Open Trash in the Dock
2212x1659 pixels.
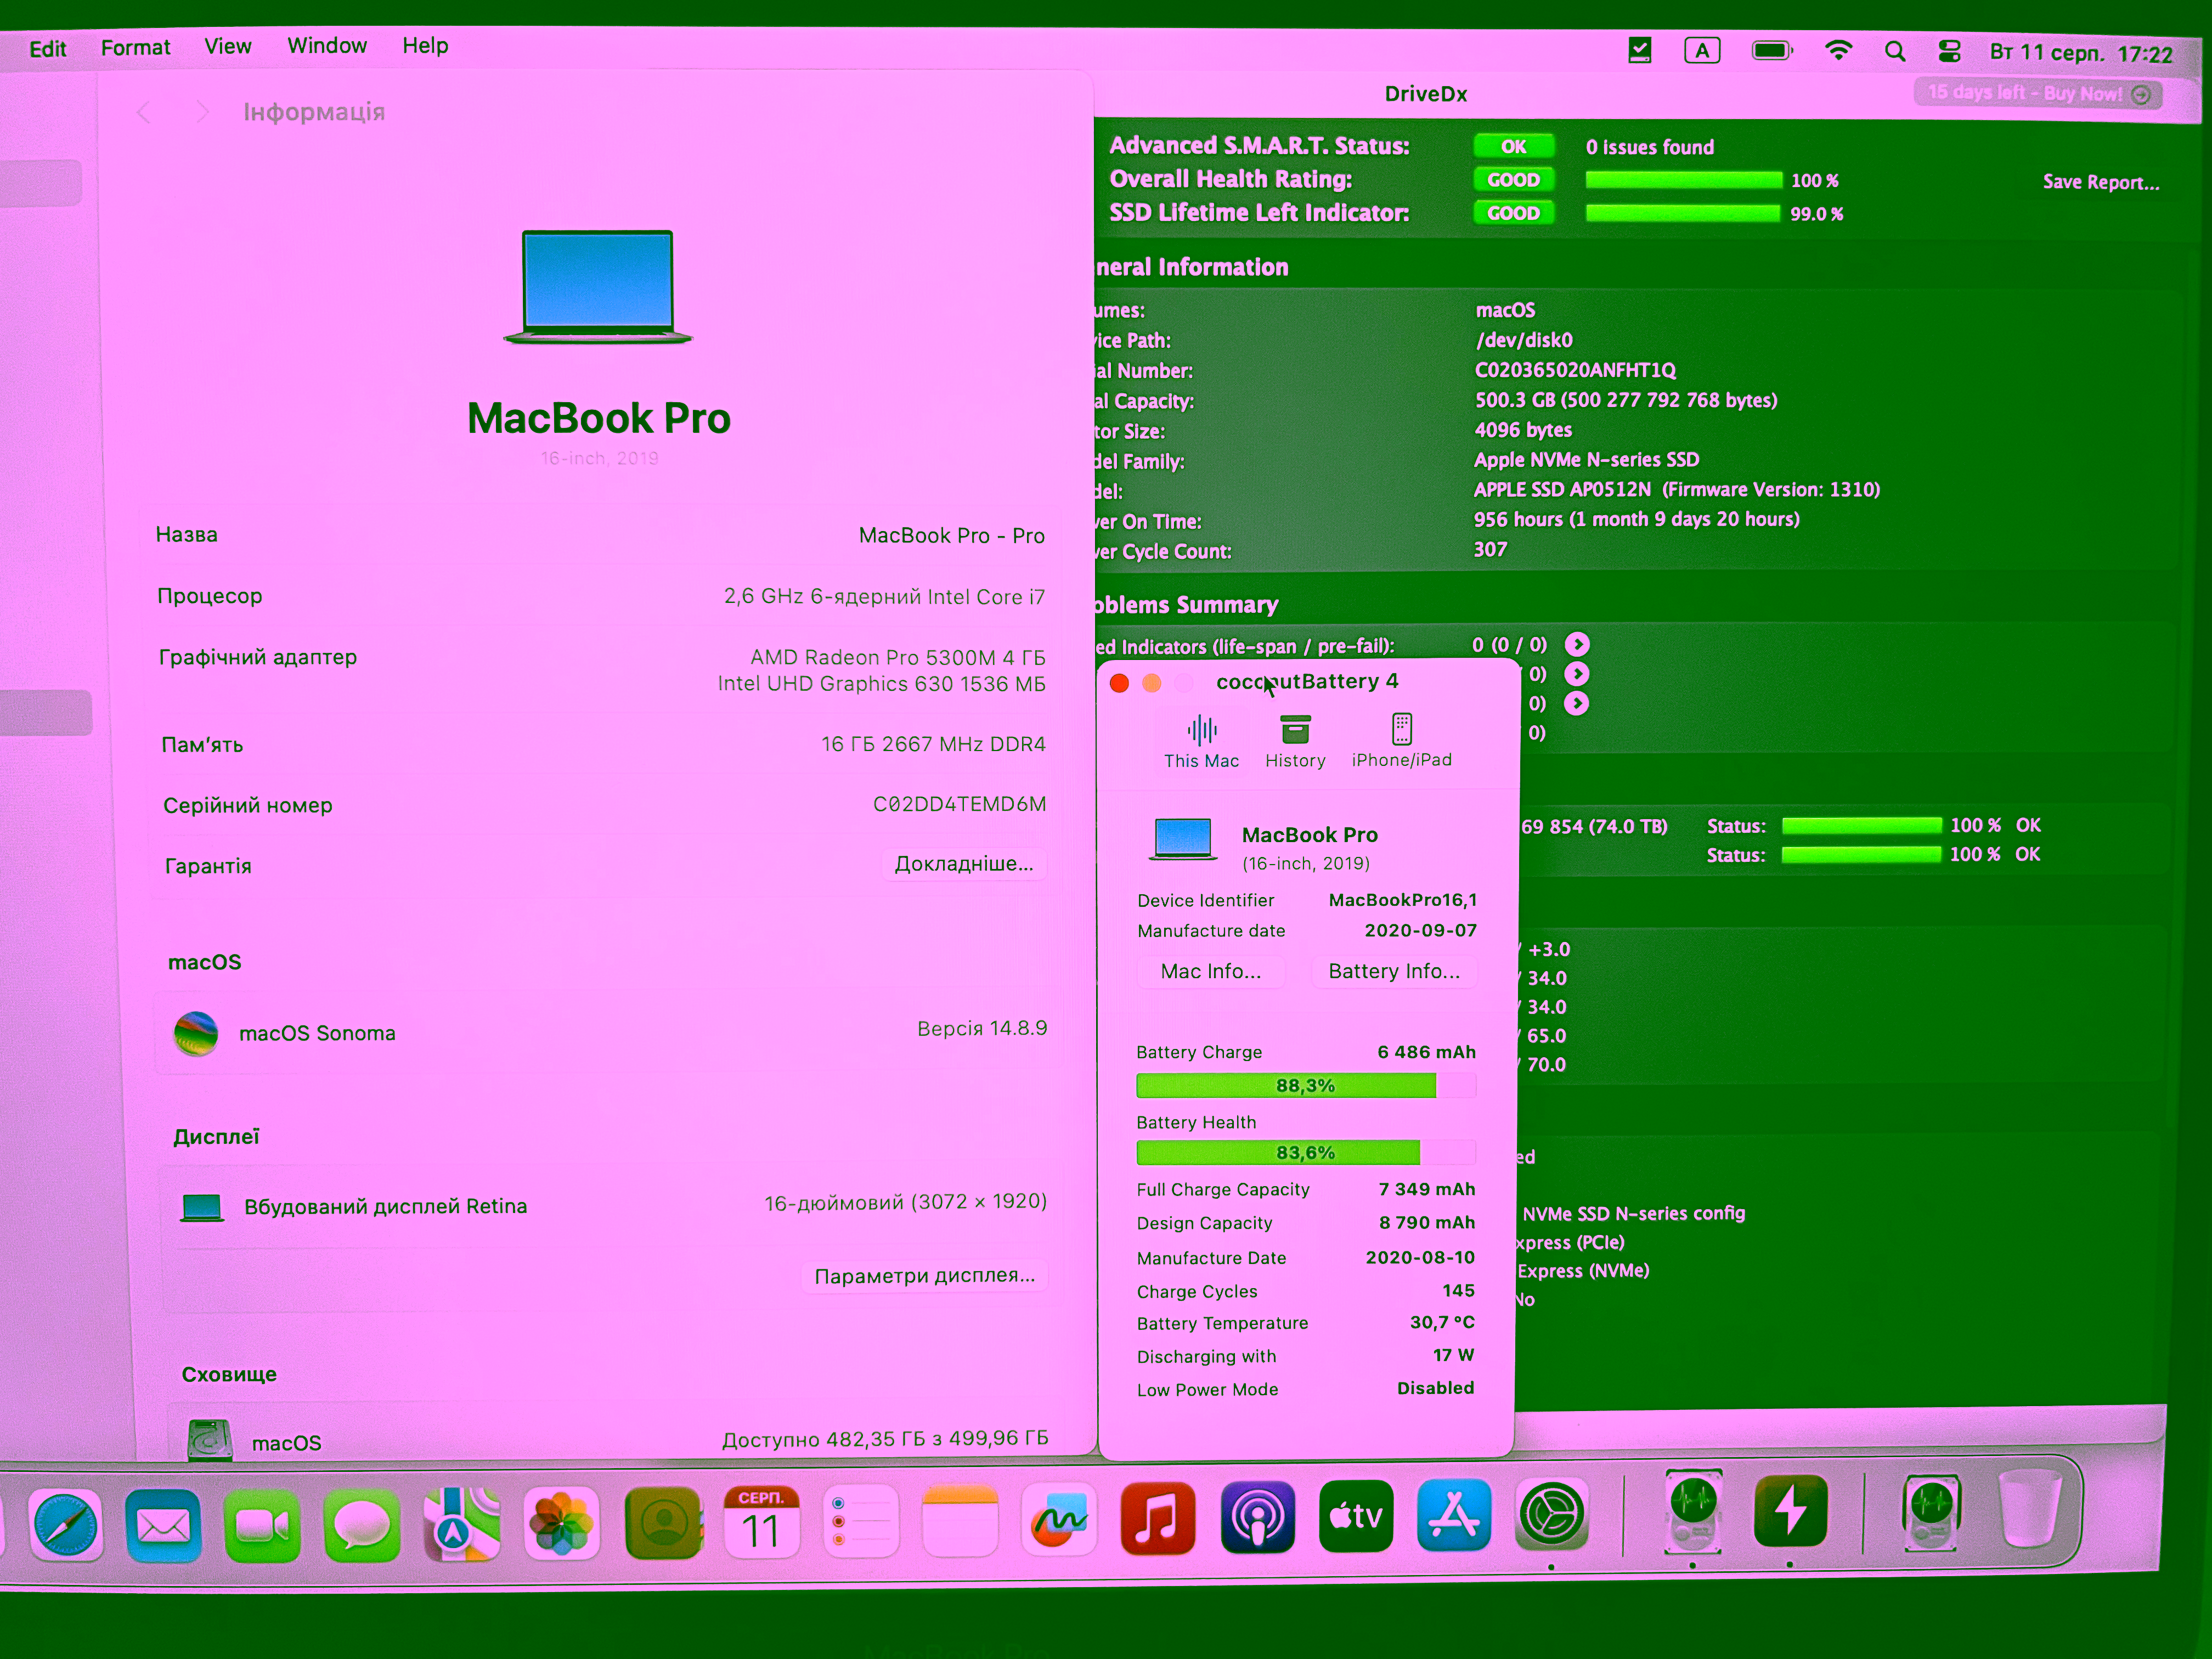(x=2029, y=1510)
